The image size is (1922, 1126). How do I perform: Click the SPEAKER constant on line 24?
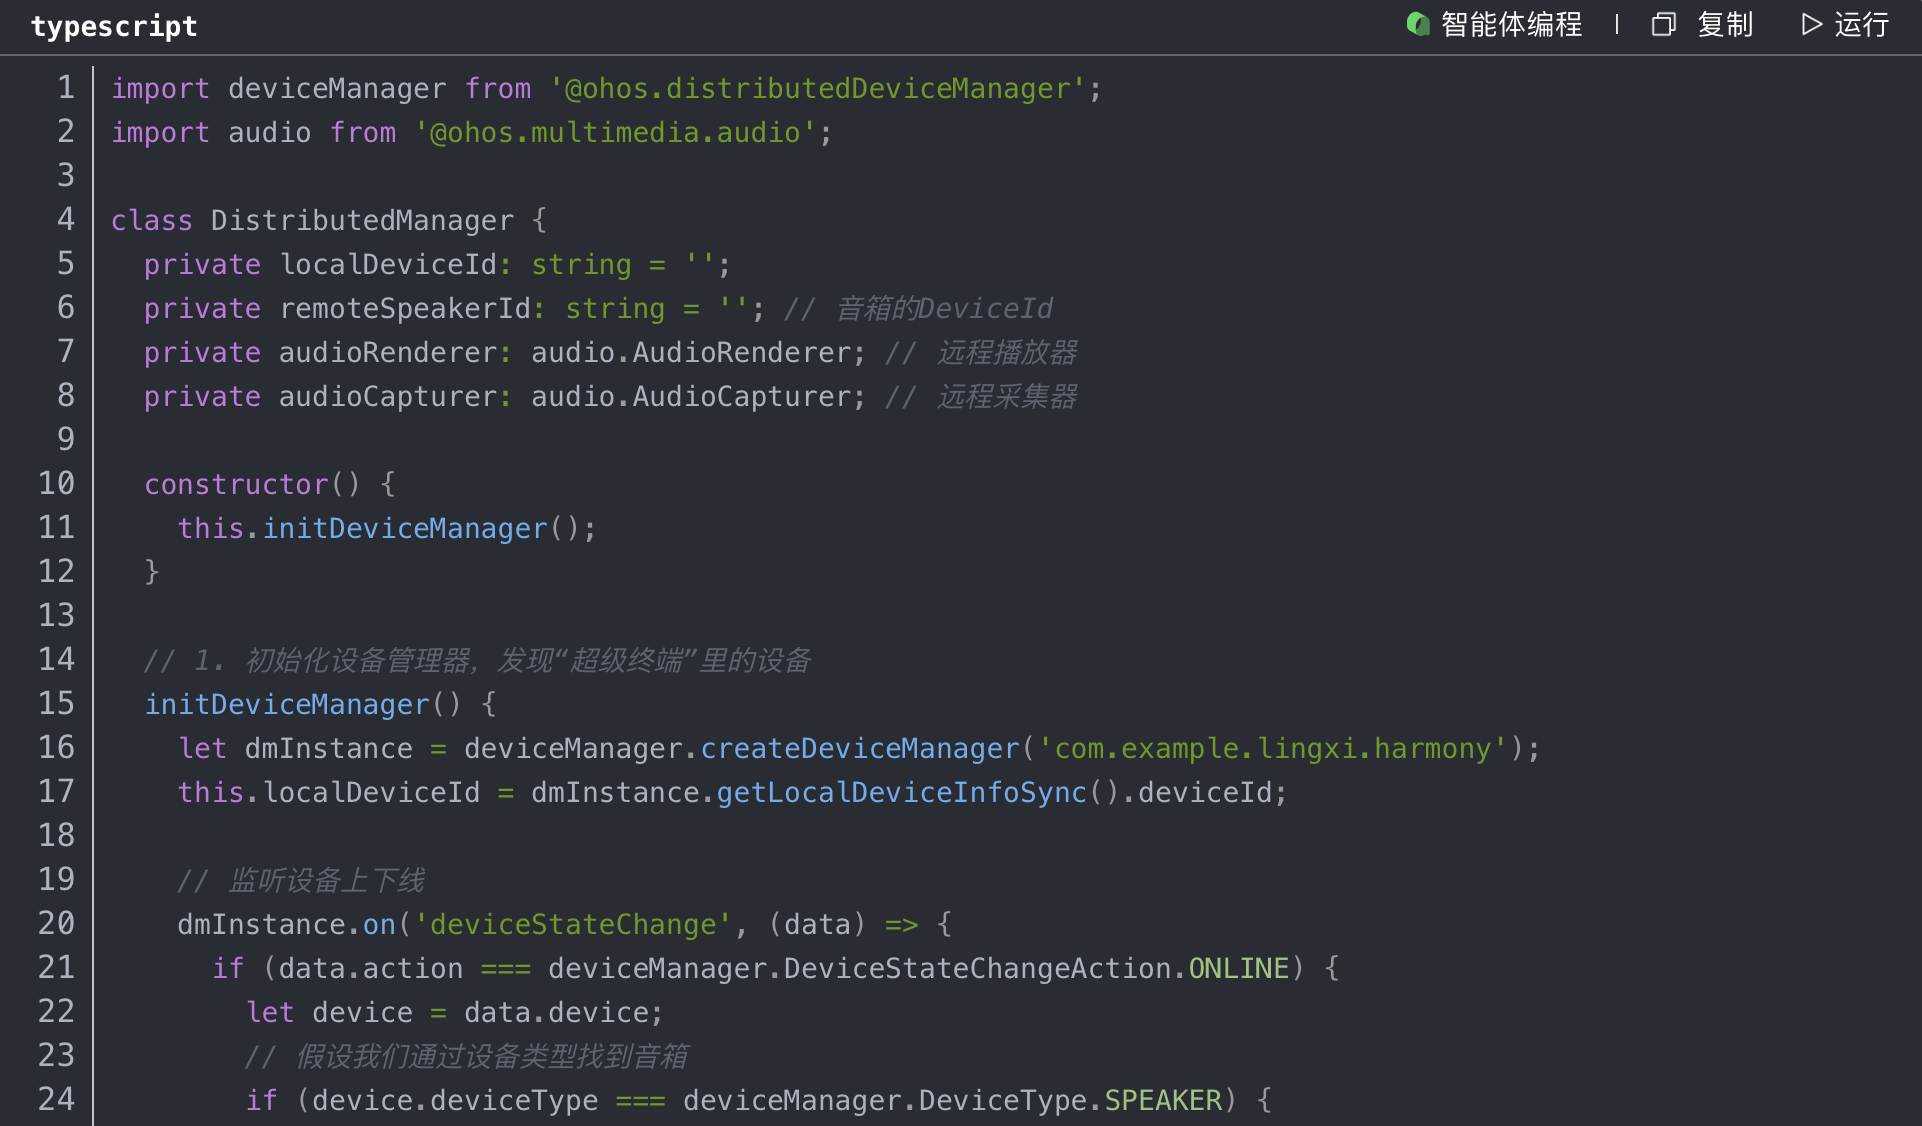point(1163,1101)
